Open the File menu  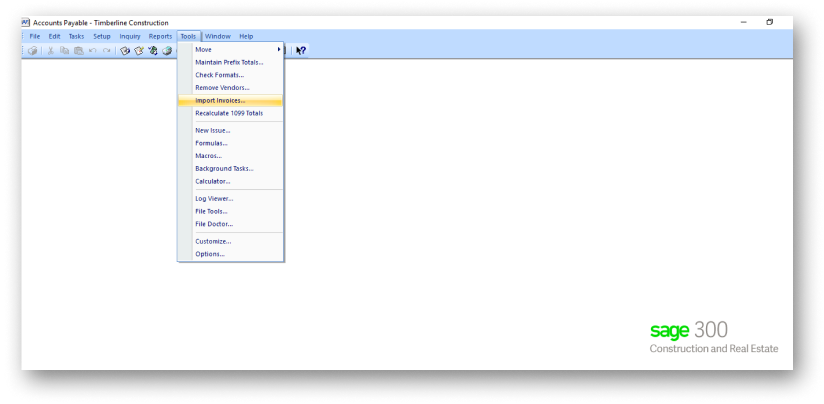coord(35,36)
